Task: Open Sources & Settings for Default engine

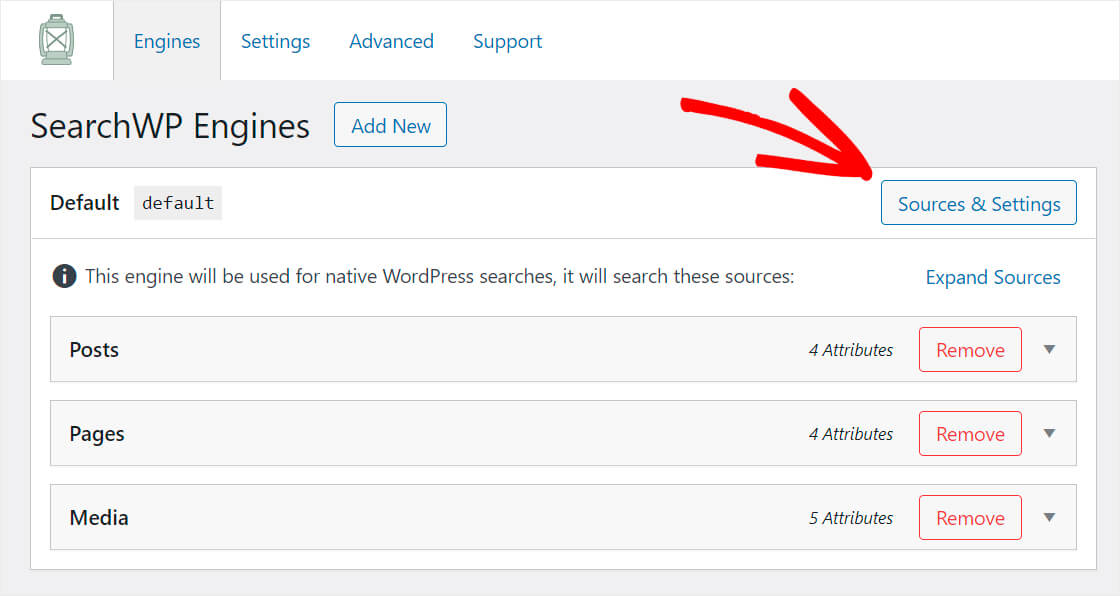Action: point(979,203)
